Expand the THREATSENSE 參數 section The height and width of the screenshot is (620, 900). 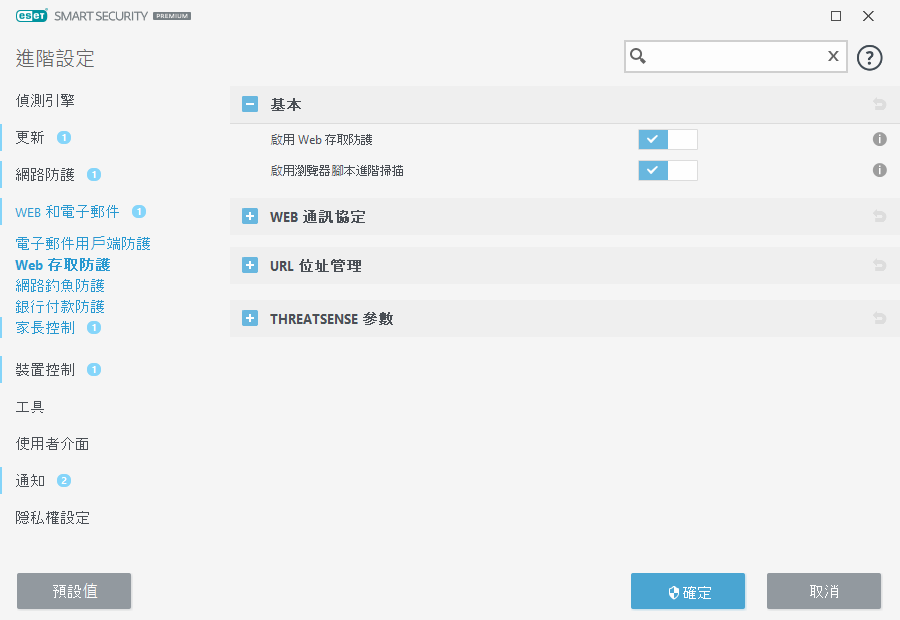tap(250, 319)
